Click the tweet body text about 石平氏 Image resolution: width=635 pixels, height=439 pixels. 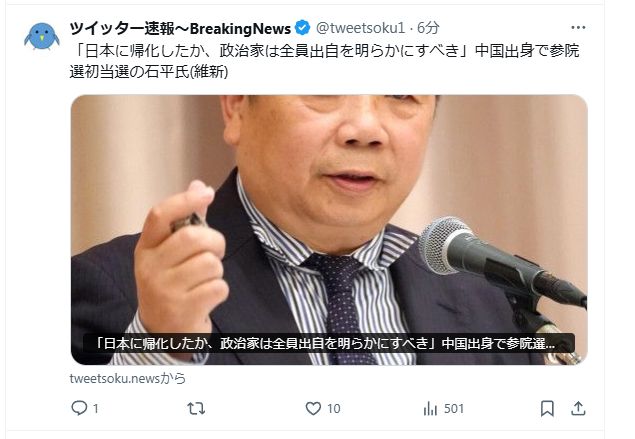click(324, 61)
